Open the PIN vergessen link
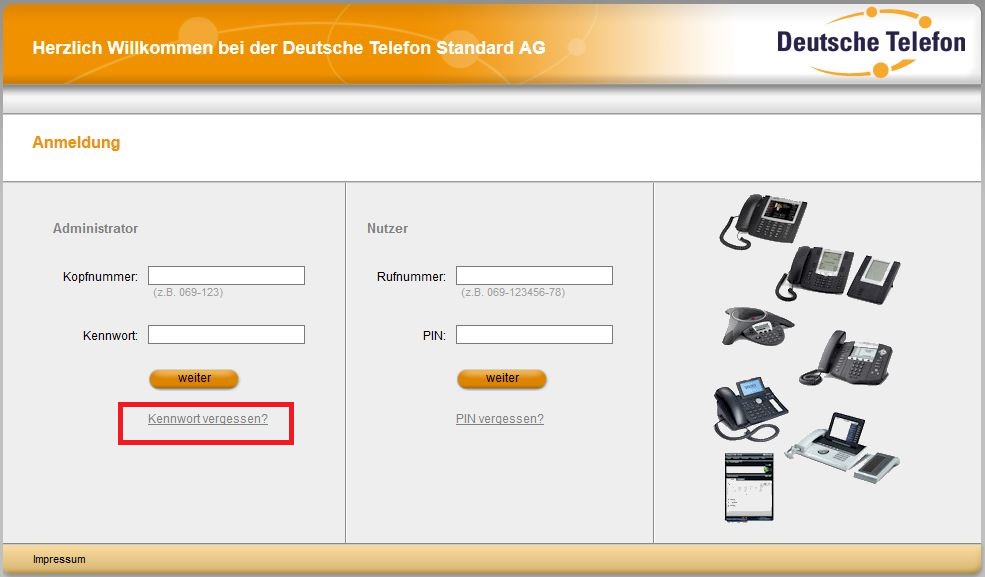The height and width of the screenshot is (577, 985). (x=500, y=419)
